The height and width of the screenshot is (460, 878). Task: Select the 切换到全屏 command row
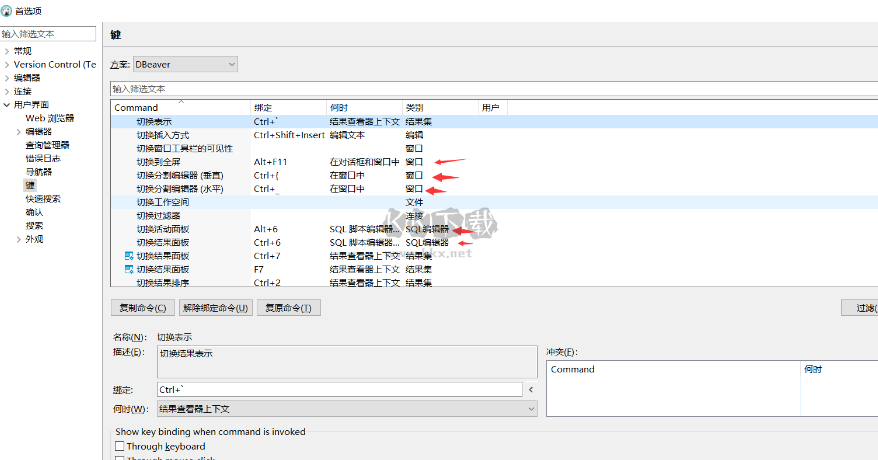[159, 162]
